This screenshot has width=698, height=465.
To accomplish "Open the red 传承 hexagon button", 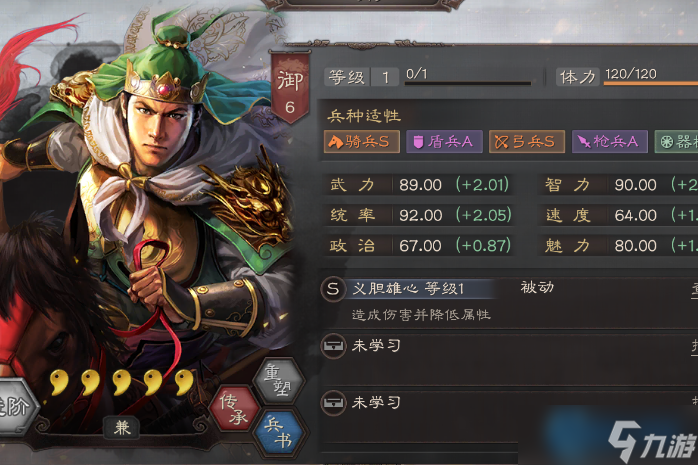I will (x=235, y=408).
